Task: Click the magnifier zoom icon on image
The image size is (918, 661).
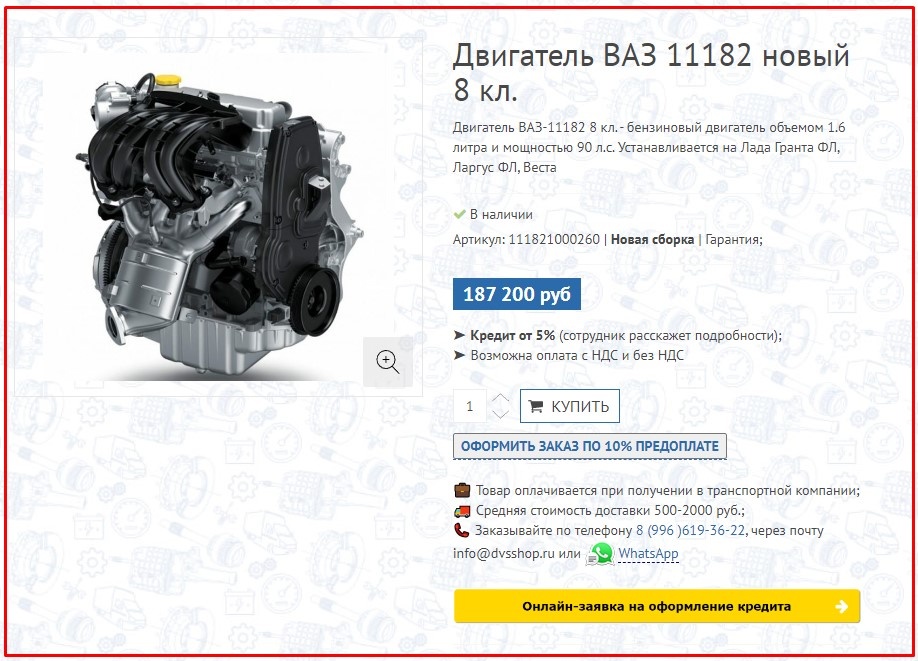Action: coord(388,362)
